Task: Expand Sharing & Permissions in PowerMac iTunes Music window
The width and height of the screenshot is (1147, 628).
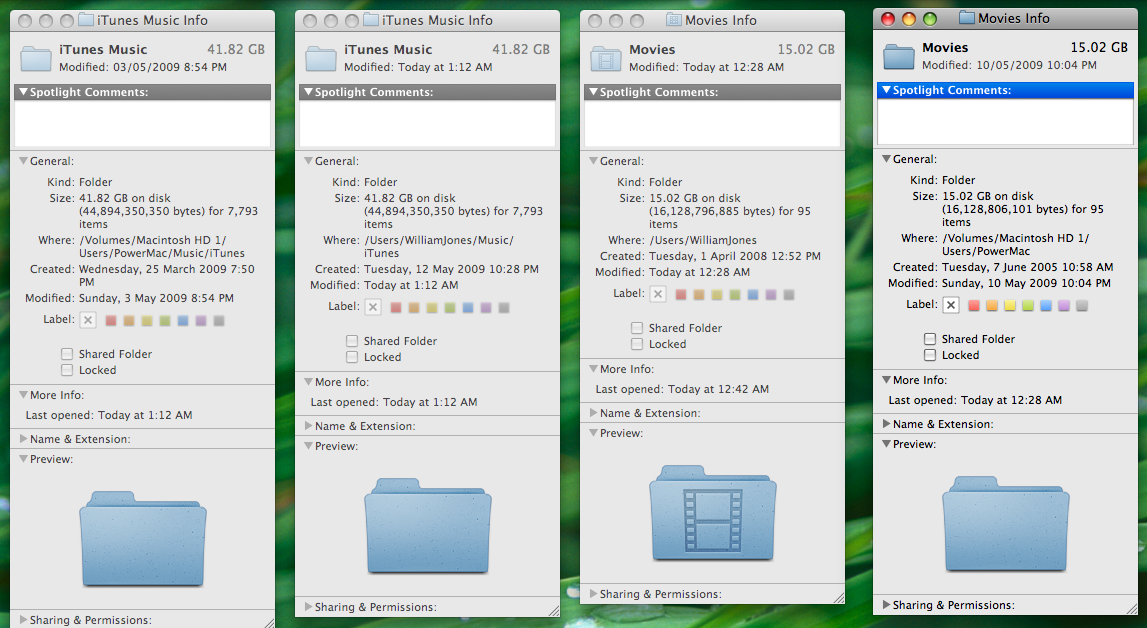Action: pos(23,620)
